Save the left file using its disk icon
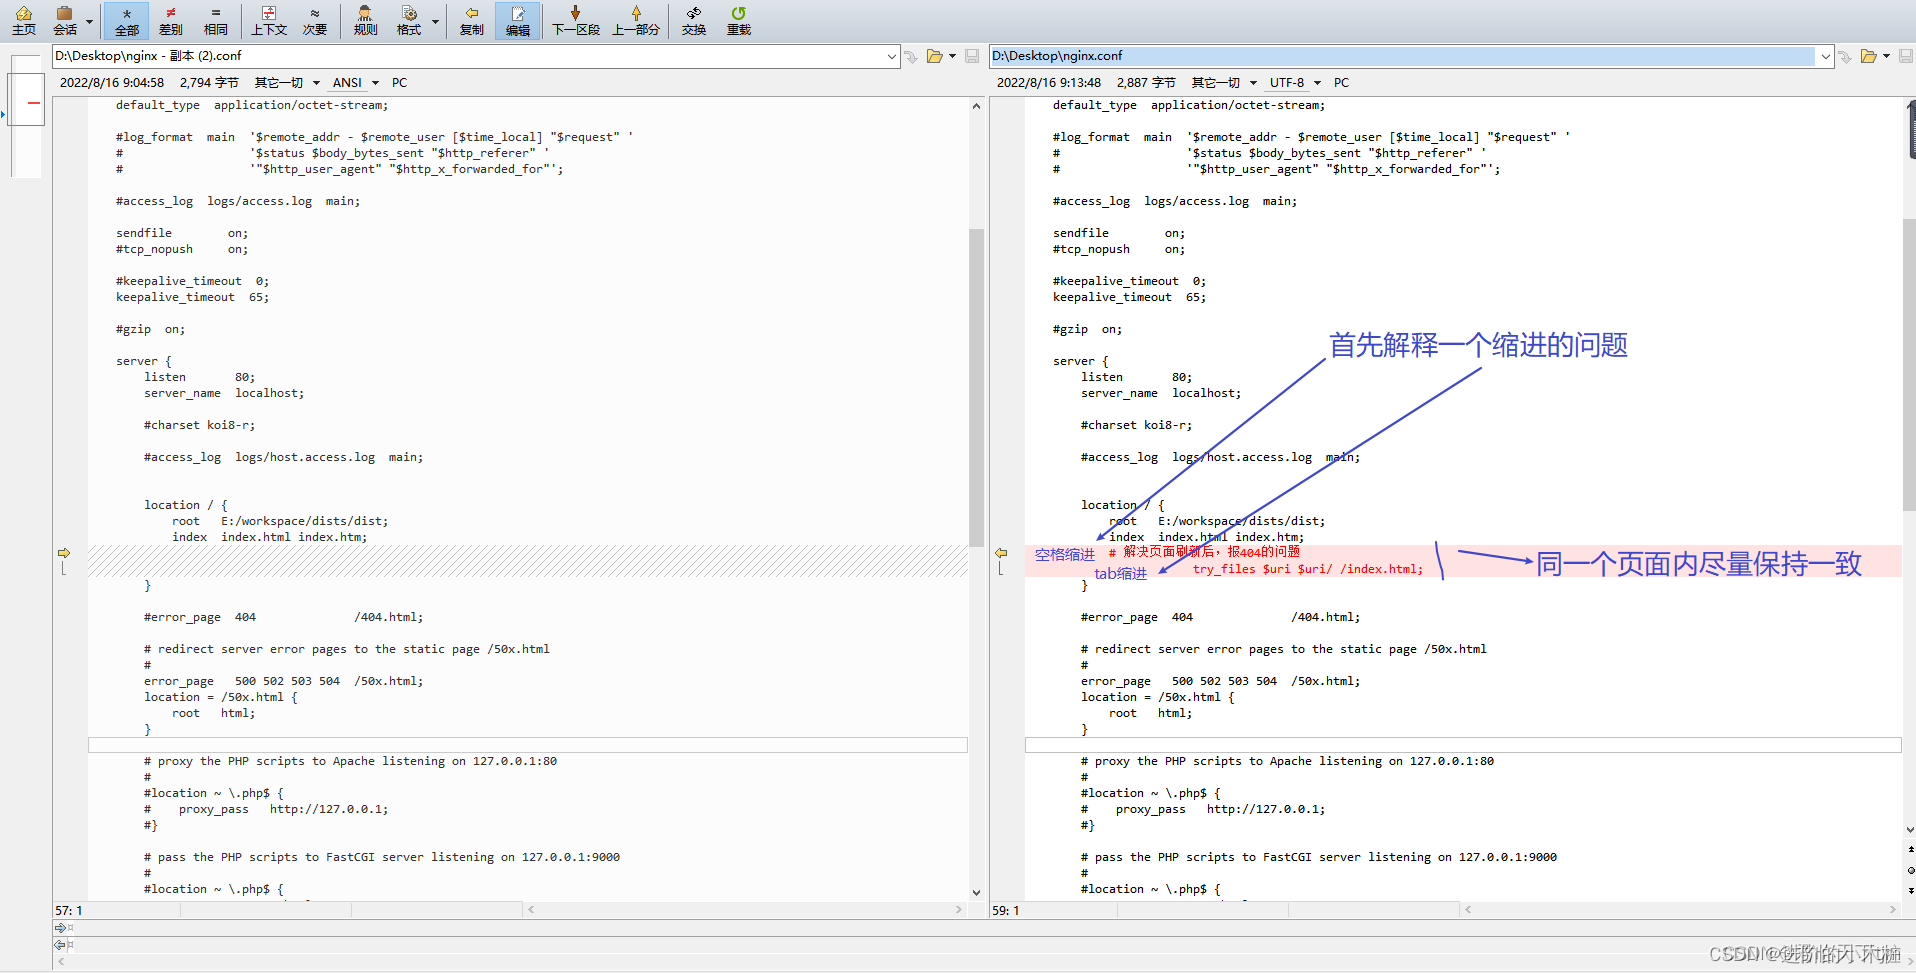This screenshot has height=973, width=1916. pos(972,56)
